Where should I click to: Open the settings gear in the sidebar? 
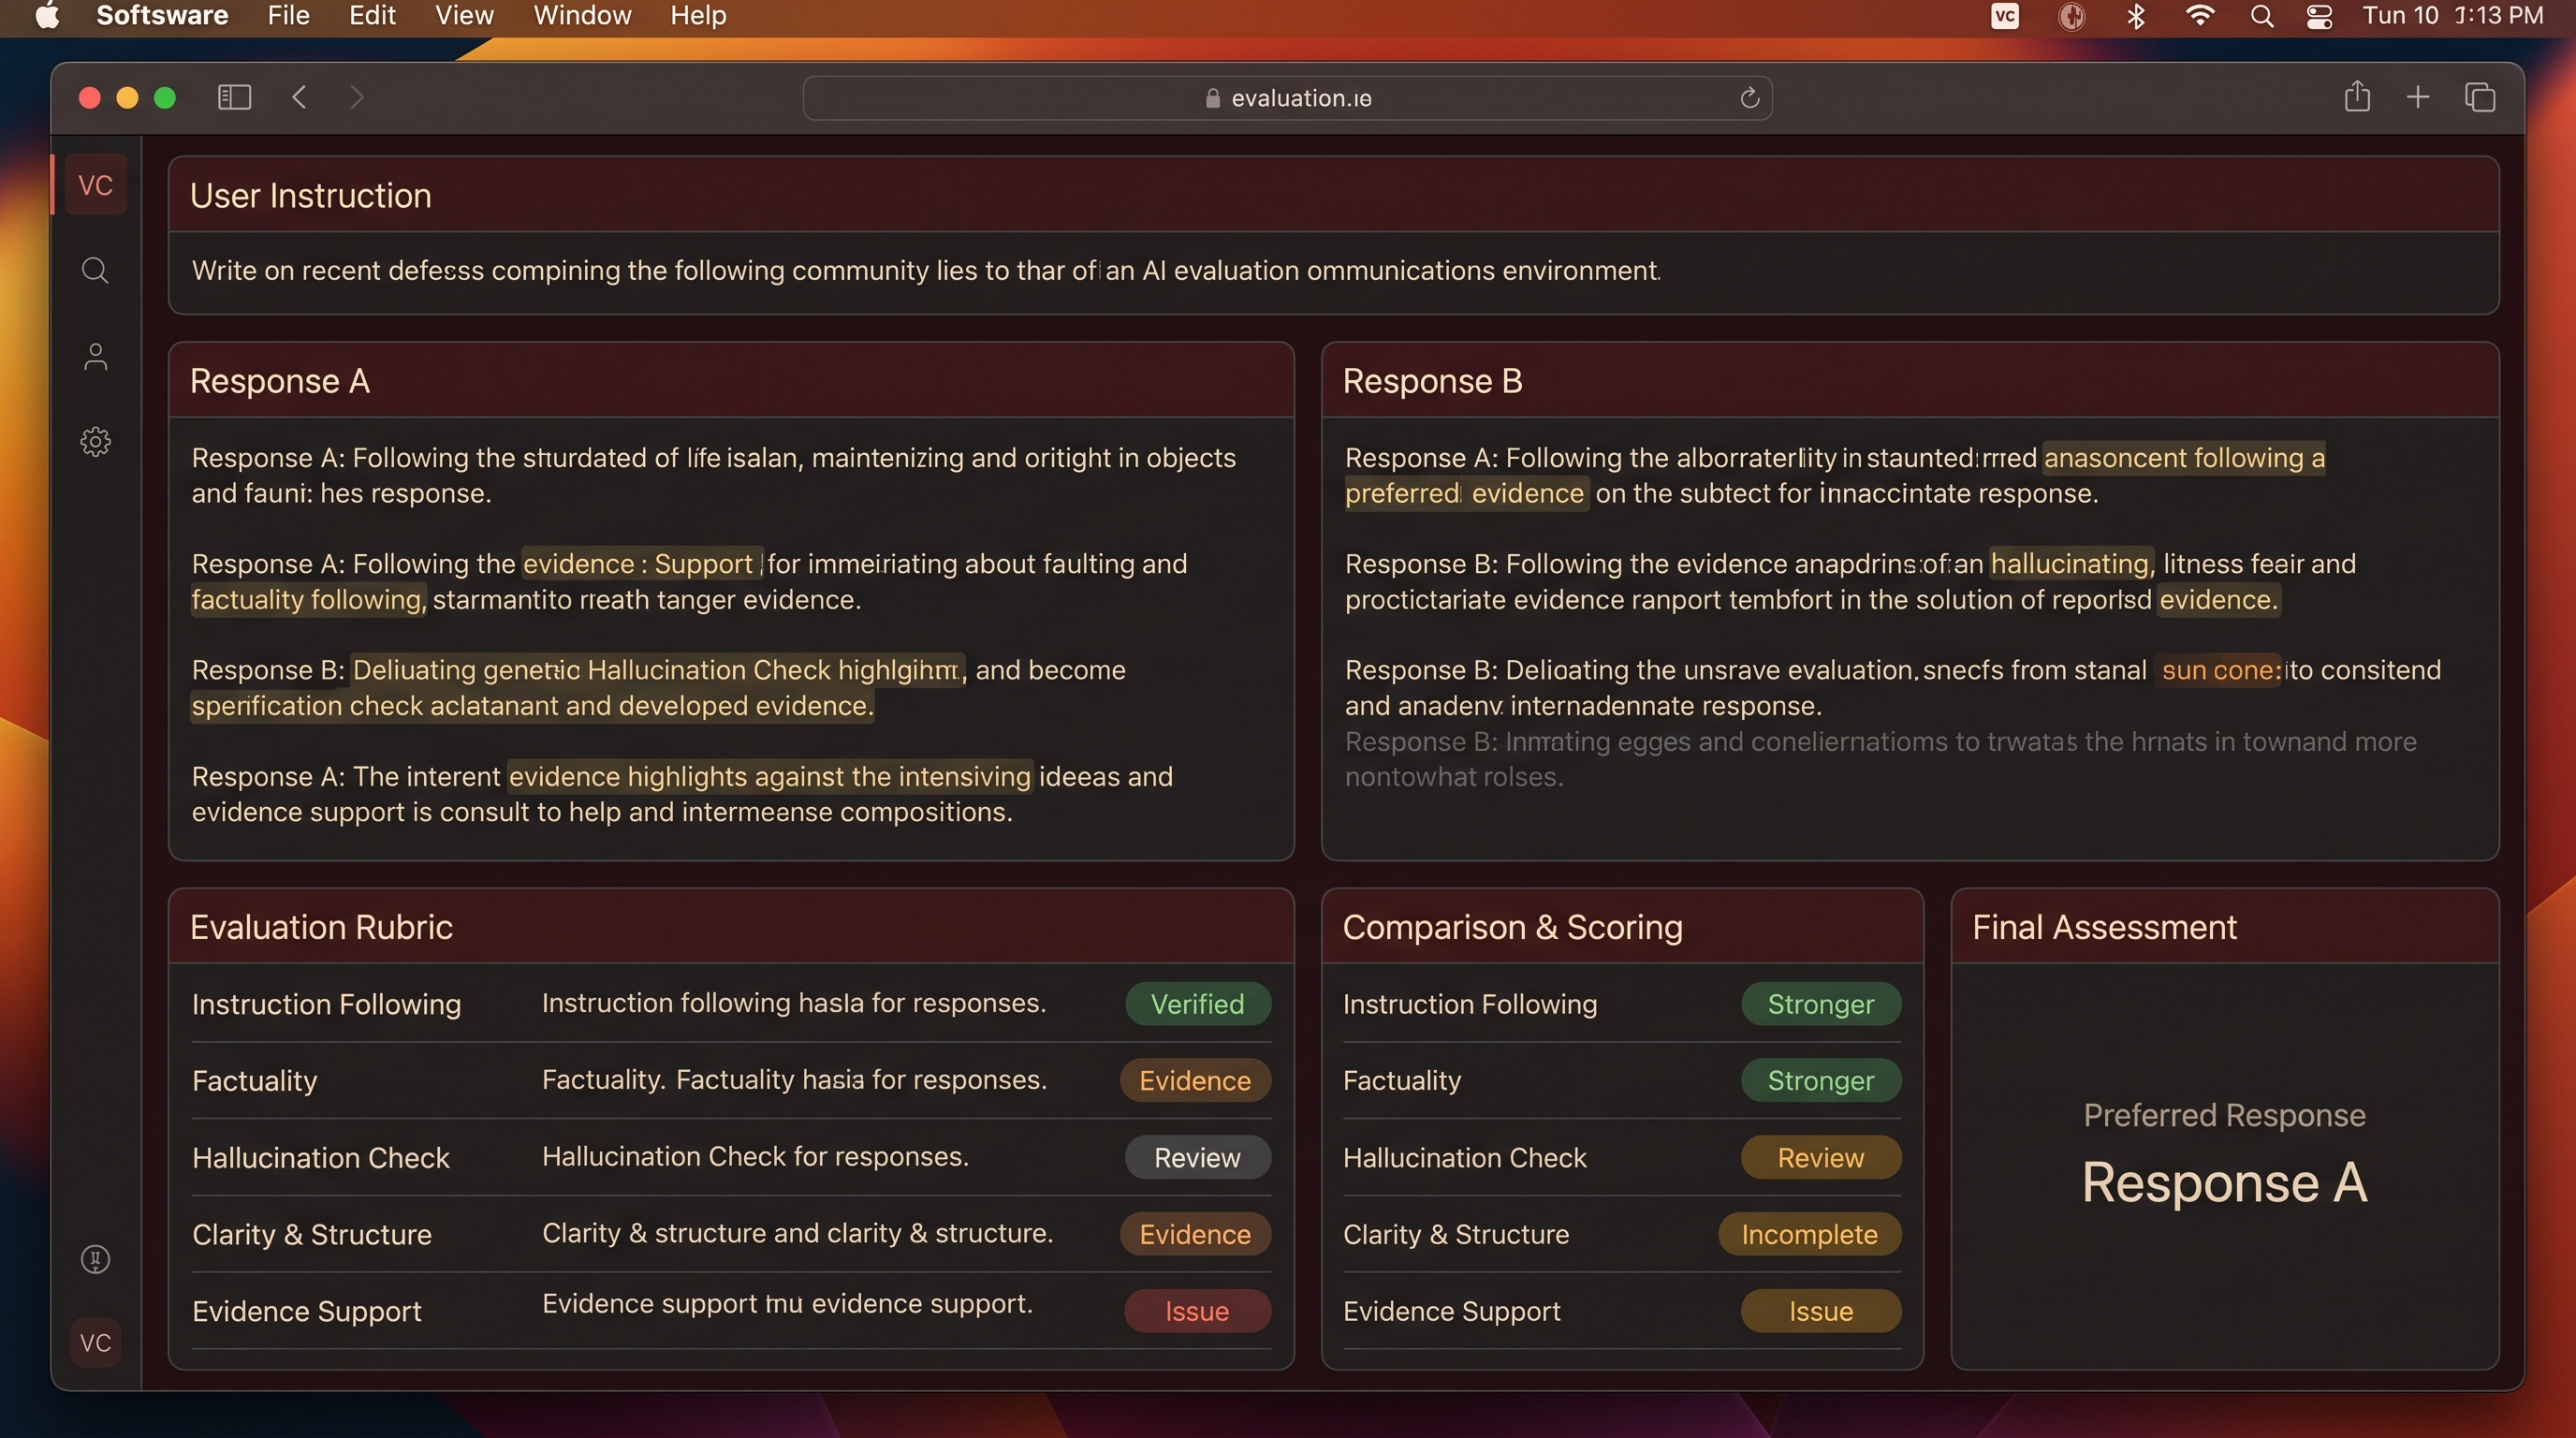pos(95,441)
